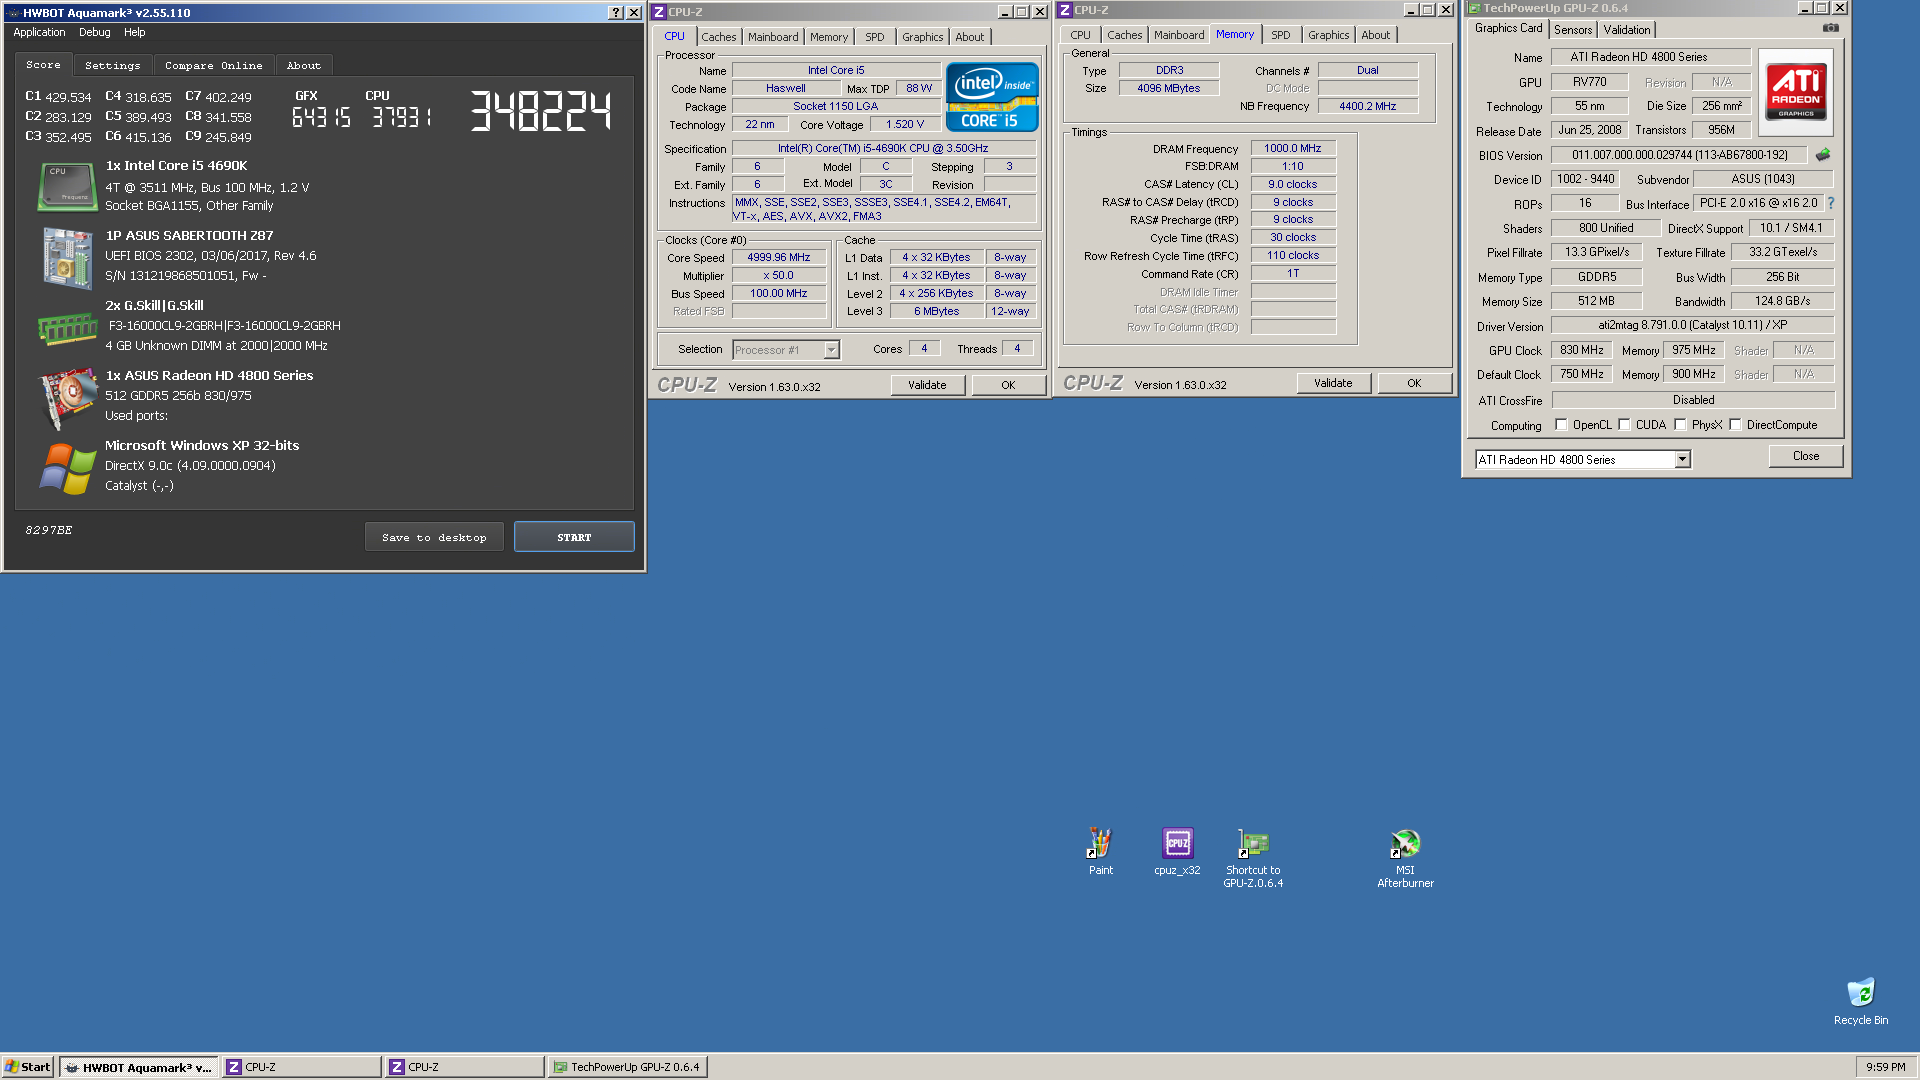1920x1080 pixels.
Task: Click the START button in Aquamark
Action: 574,537
